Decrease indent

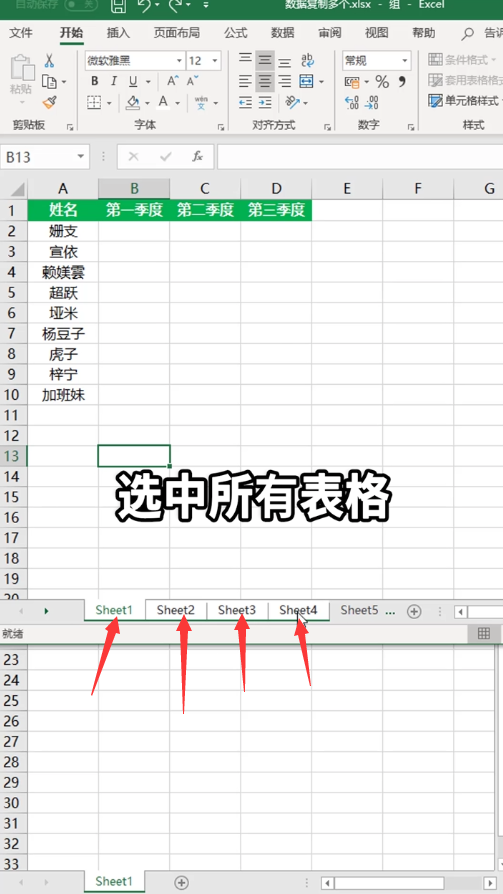tap(245, 103)
